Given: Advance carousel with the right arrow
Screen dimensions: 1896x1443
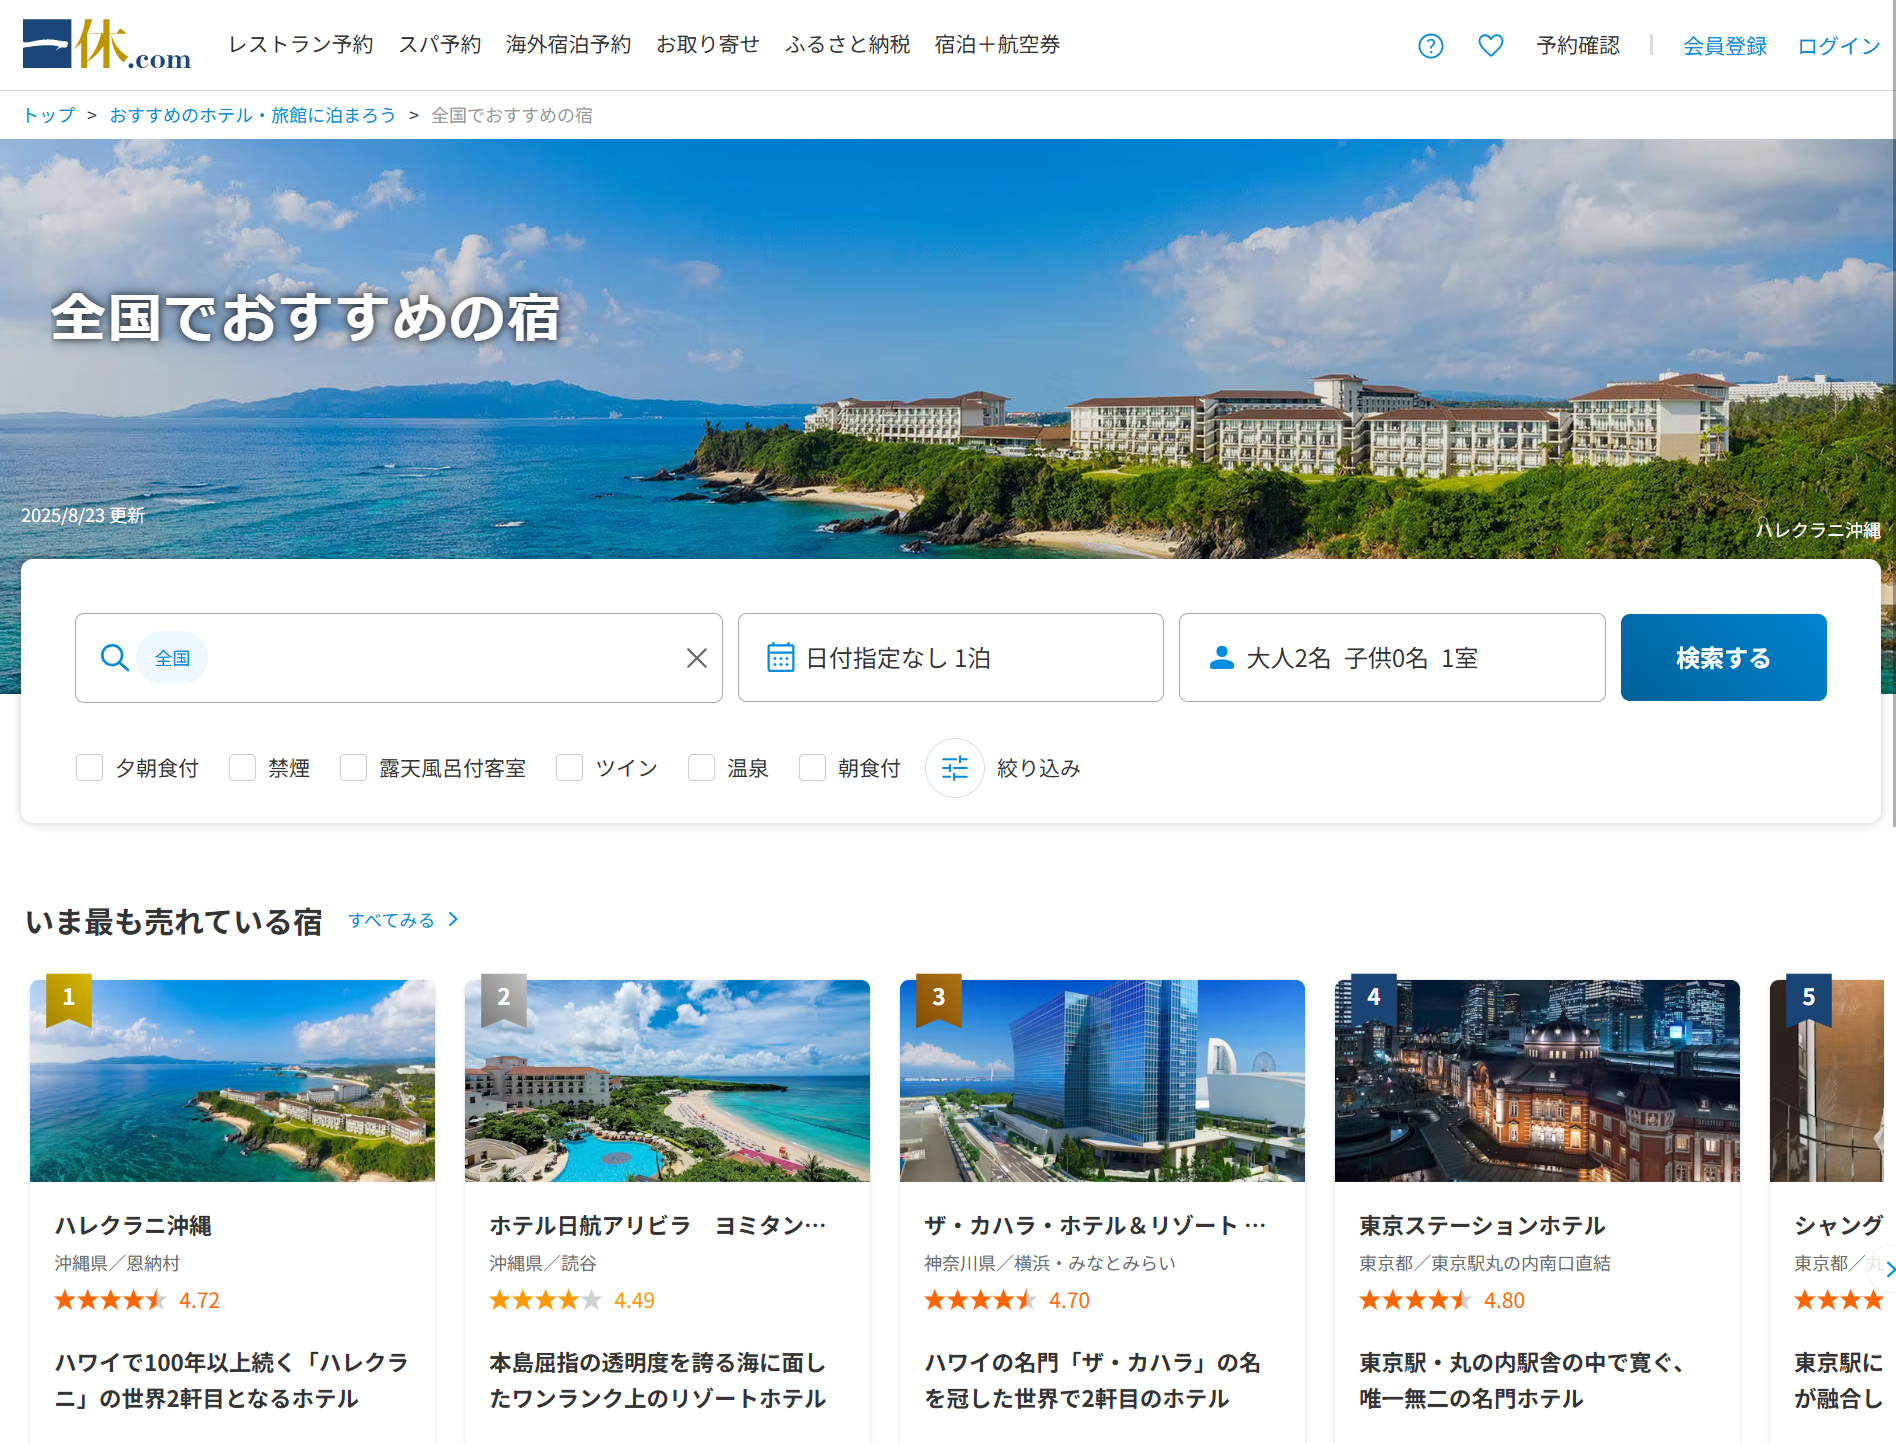Looking at the screenshot, I should point(1888,1270).
